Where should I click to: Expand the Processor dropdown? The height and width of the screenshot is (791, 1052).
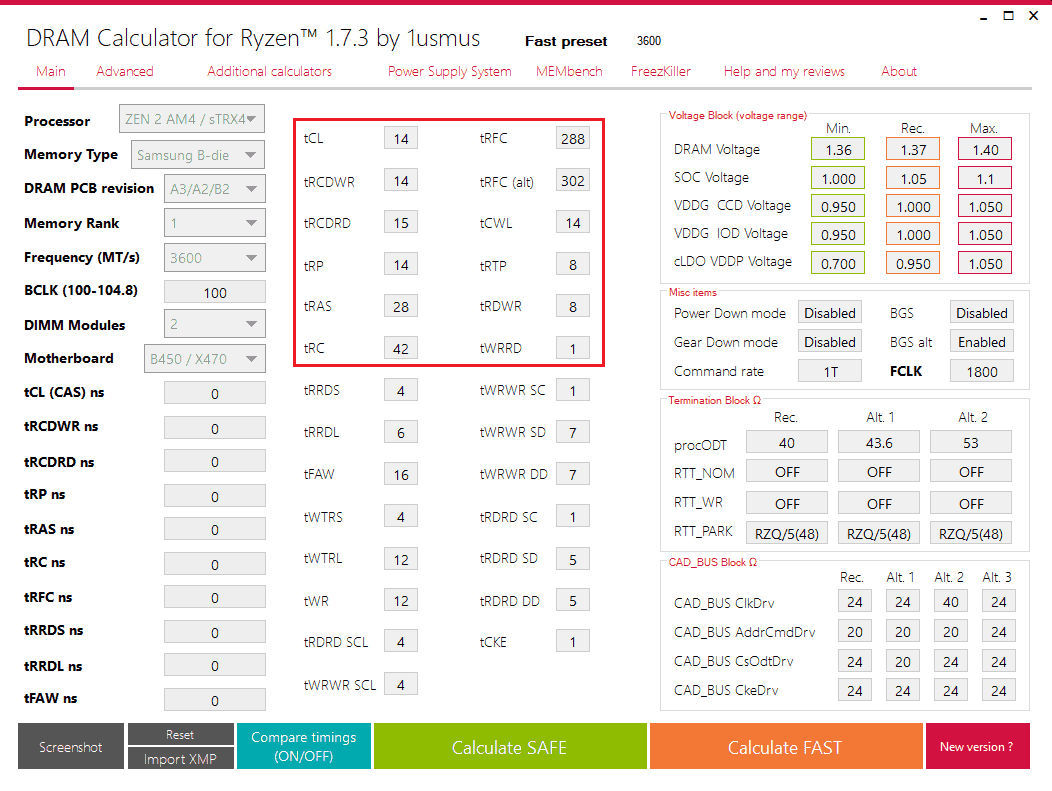click(192, 119)
